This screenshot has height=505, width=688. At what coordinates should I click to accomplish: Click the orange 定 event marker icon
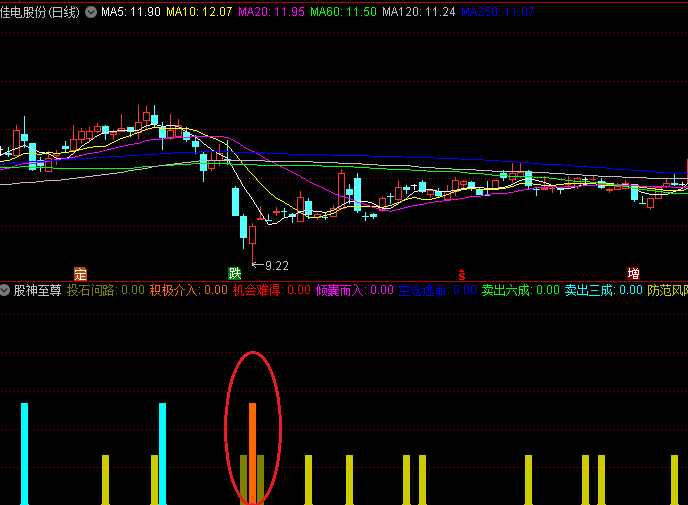pyautogui.click(x=80, y=274)
